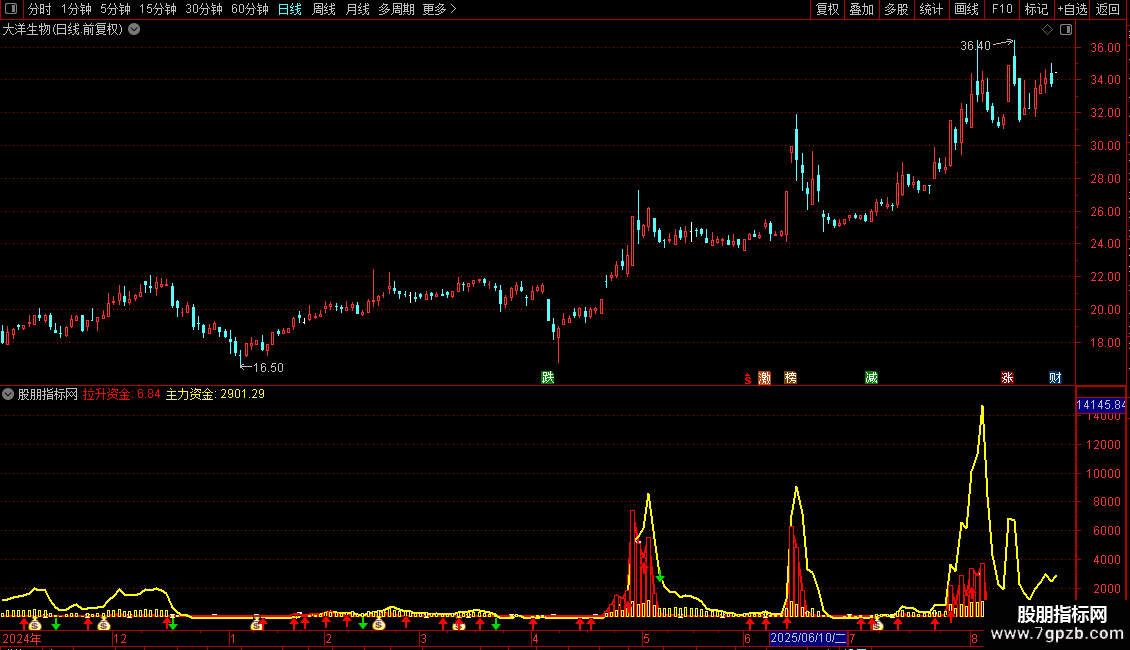Open the 涨 event marker on chart
Image resolution: width=1130 pixels, height=650 pixels.
coord(1007,378)
